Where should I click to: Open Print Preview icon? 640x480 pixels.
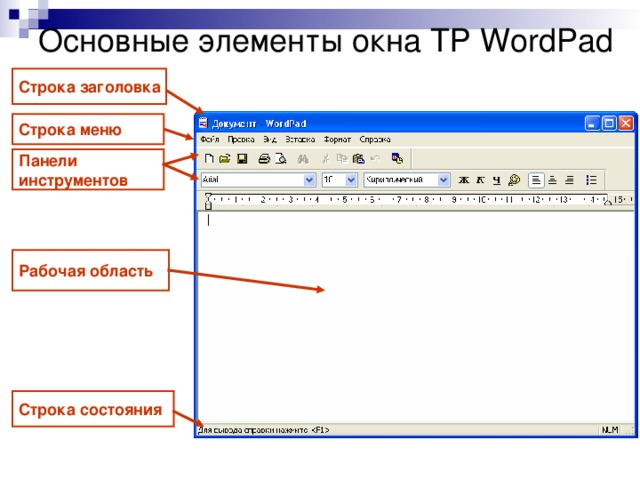(x=281, y=159)
